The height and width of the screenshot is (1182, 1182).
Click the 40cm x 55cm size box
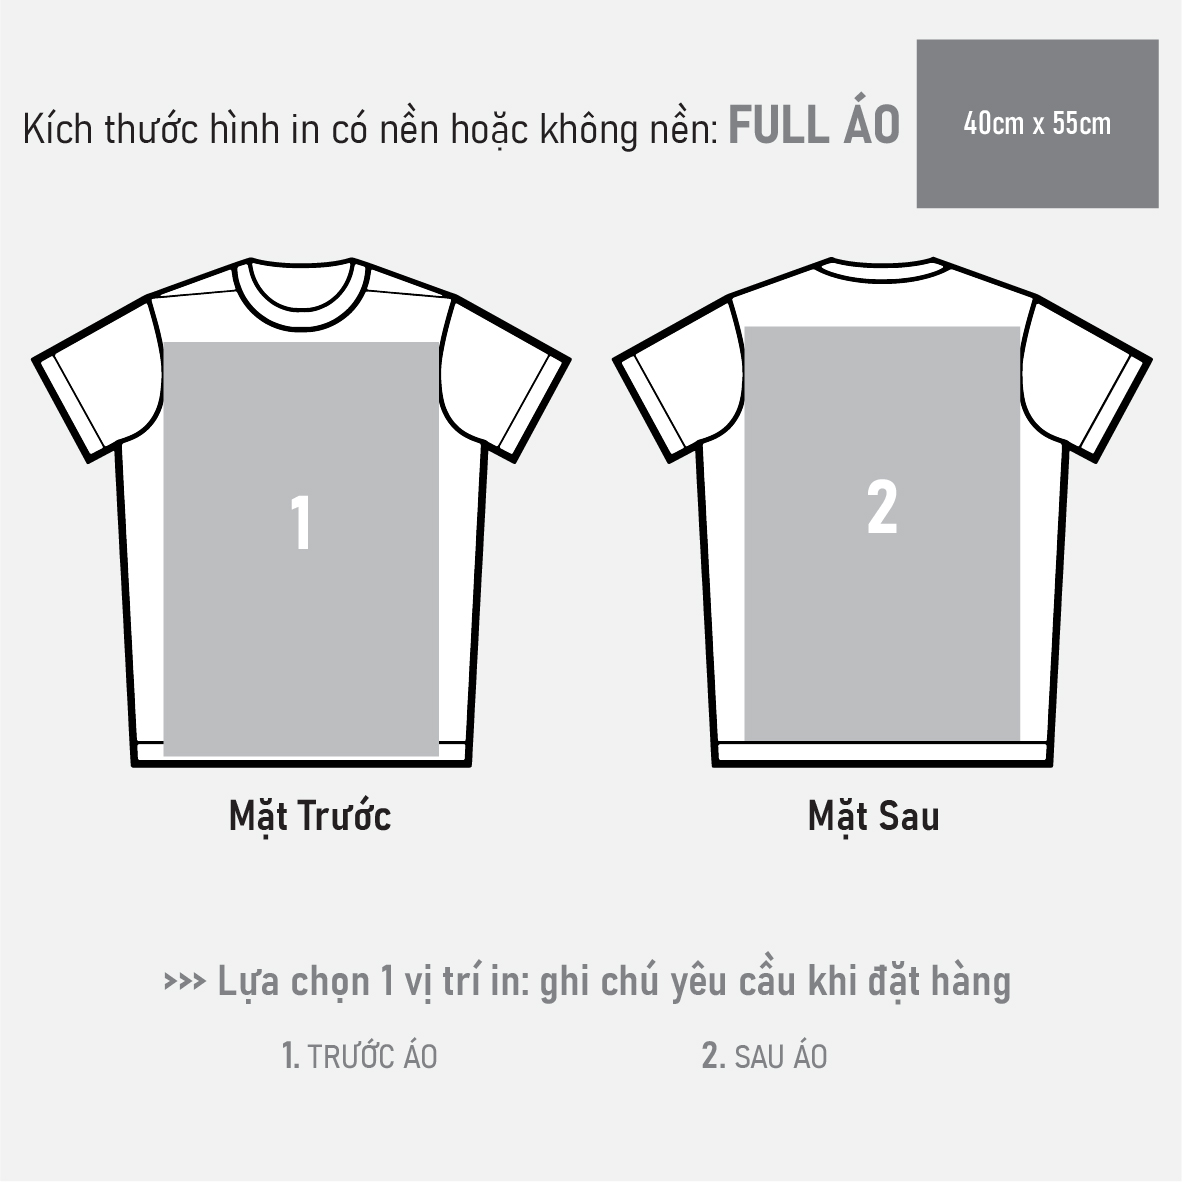click(x=1037, y=124)
